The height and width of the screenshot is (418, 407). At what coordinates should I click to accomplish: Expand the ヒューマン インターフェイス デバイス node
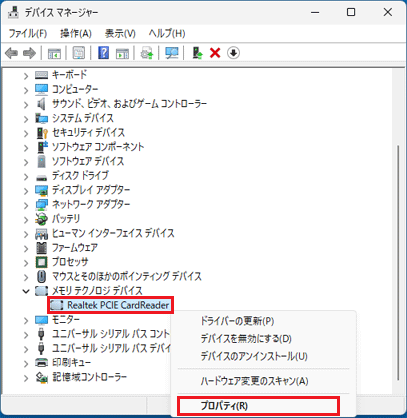[x=26, y=234]
